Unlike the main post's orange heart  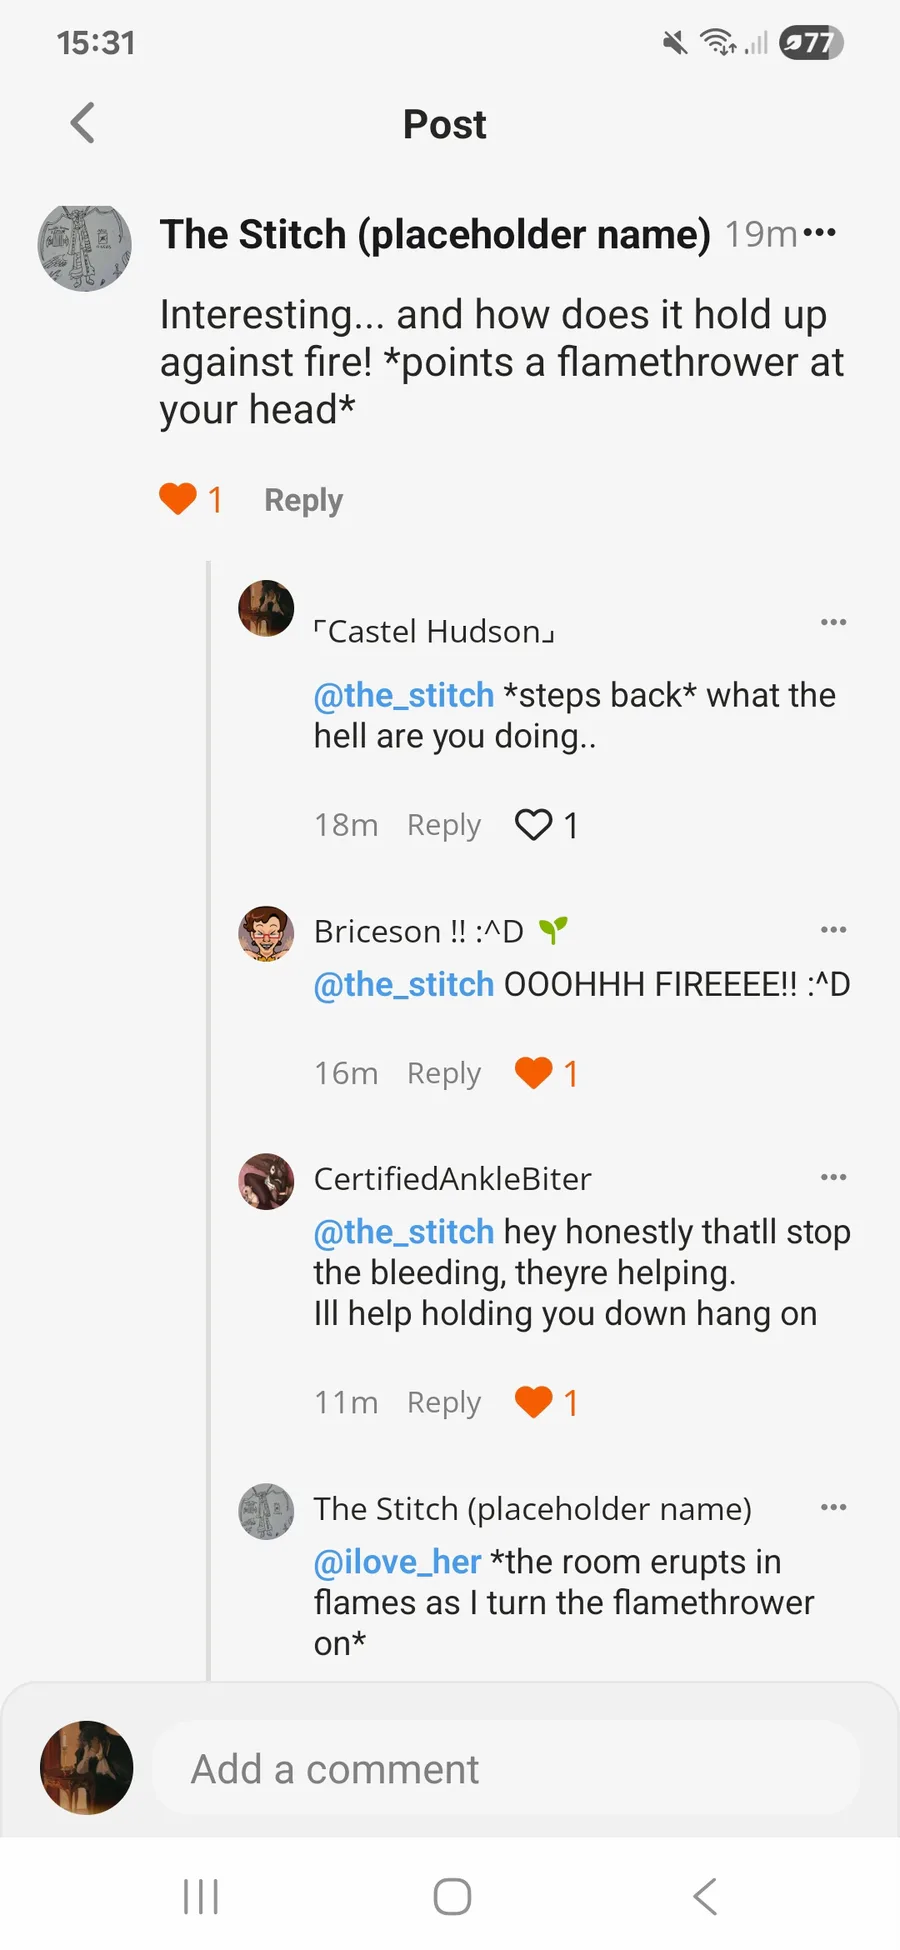[178, 498]
